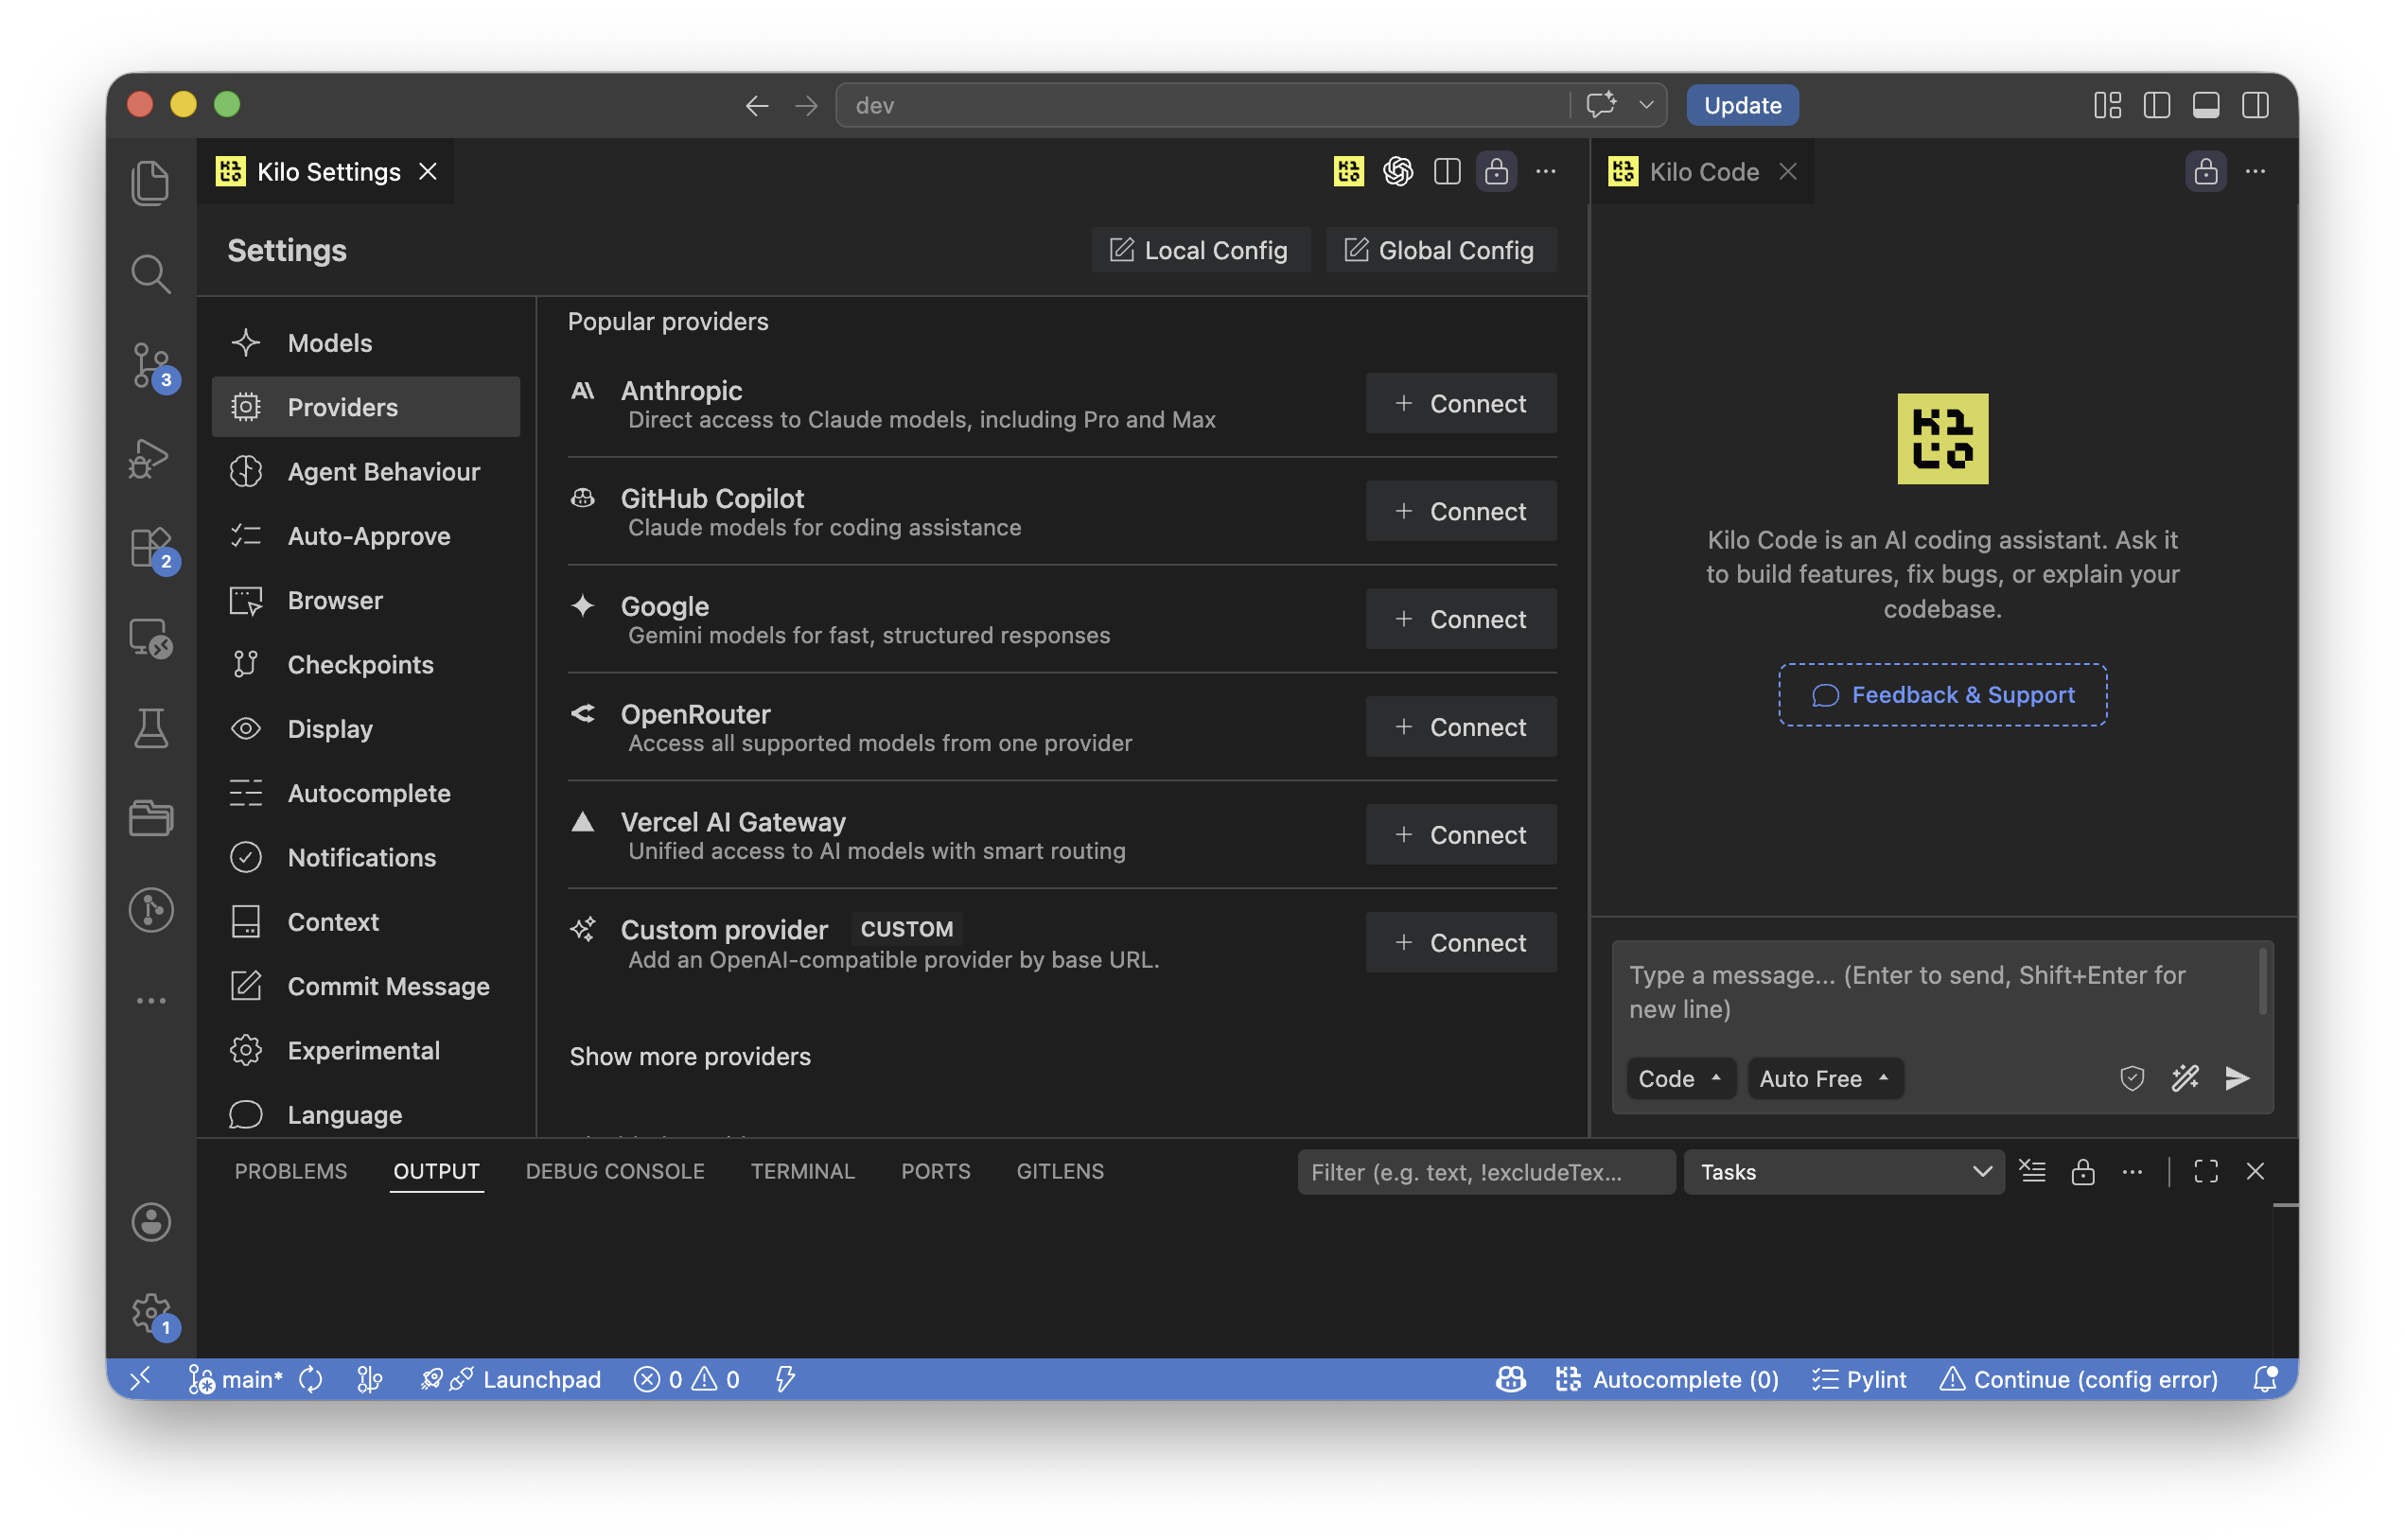
Task: Connect the Anthropic provider
Action: (1461, 403)
